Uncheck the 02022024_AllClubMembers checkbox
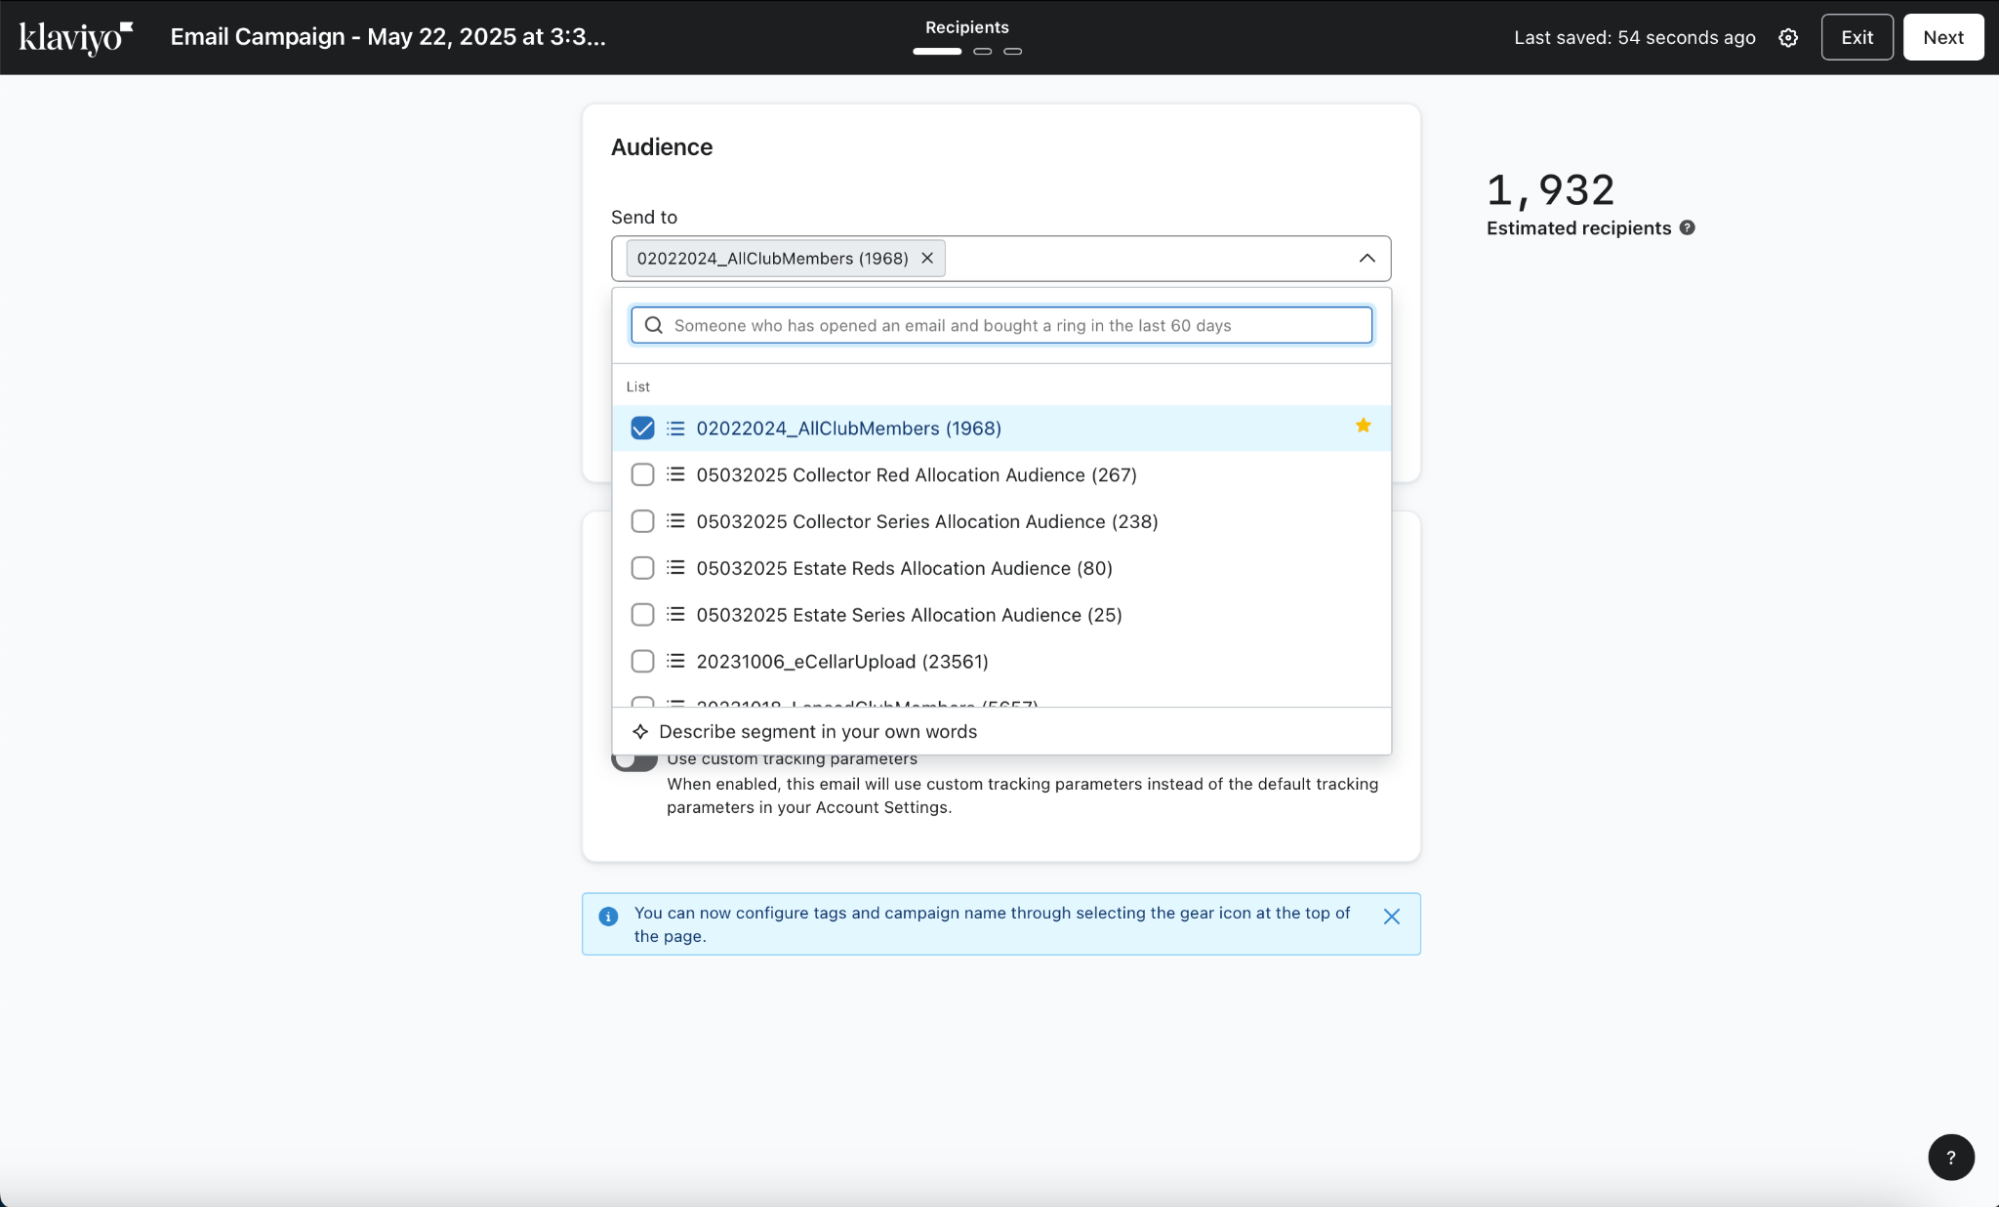Image resolution: width=1999 pixels, height=1208 pixels. tap(642, 428)
